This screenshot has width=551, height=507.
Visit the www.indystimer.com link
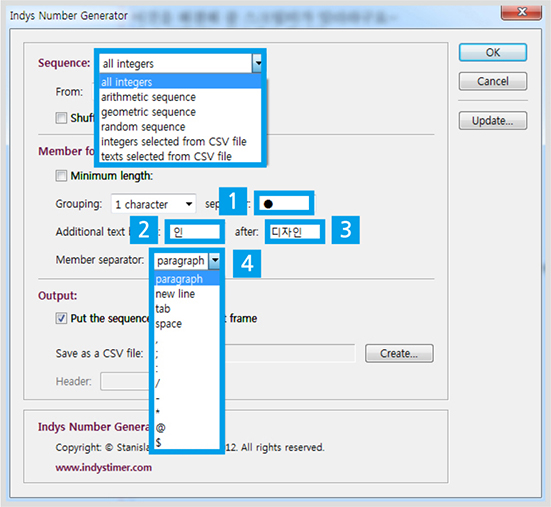[x=103, y=468]
